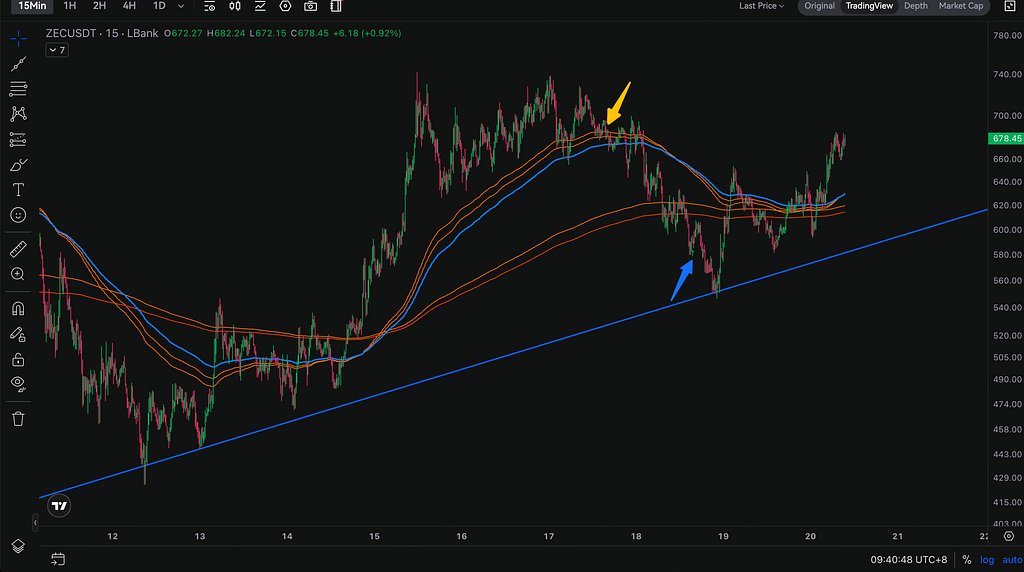
Task: Click the 780.00 price axis label
Action: coord(1007,35)
